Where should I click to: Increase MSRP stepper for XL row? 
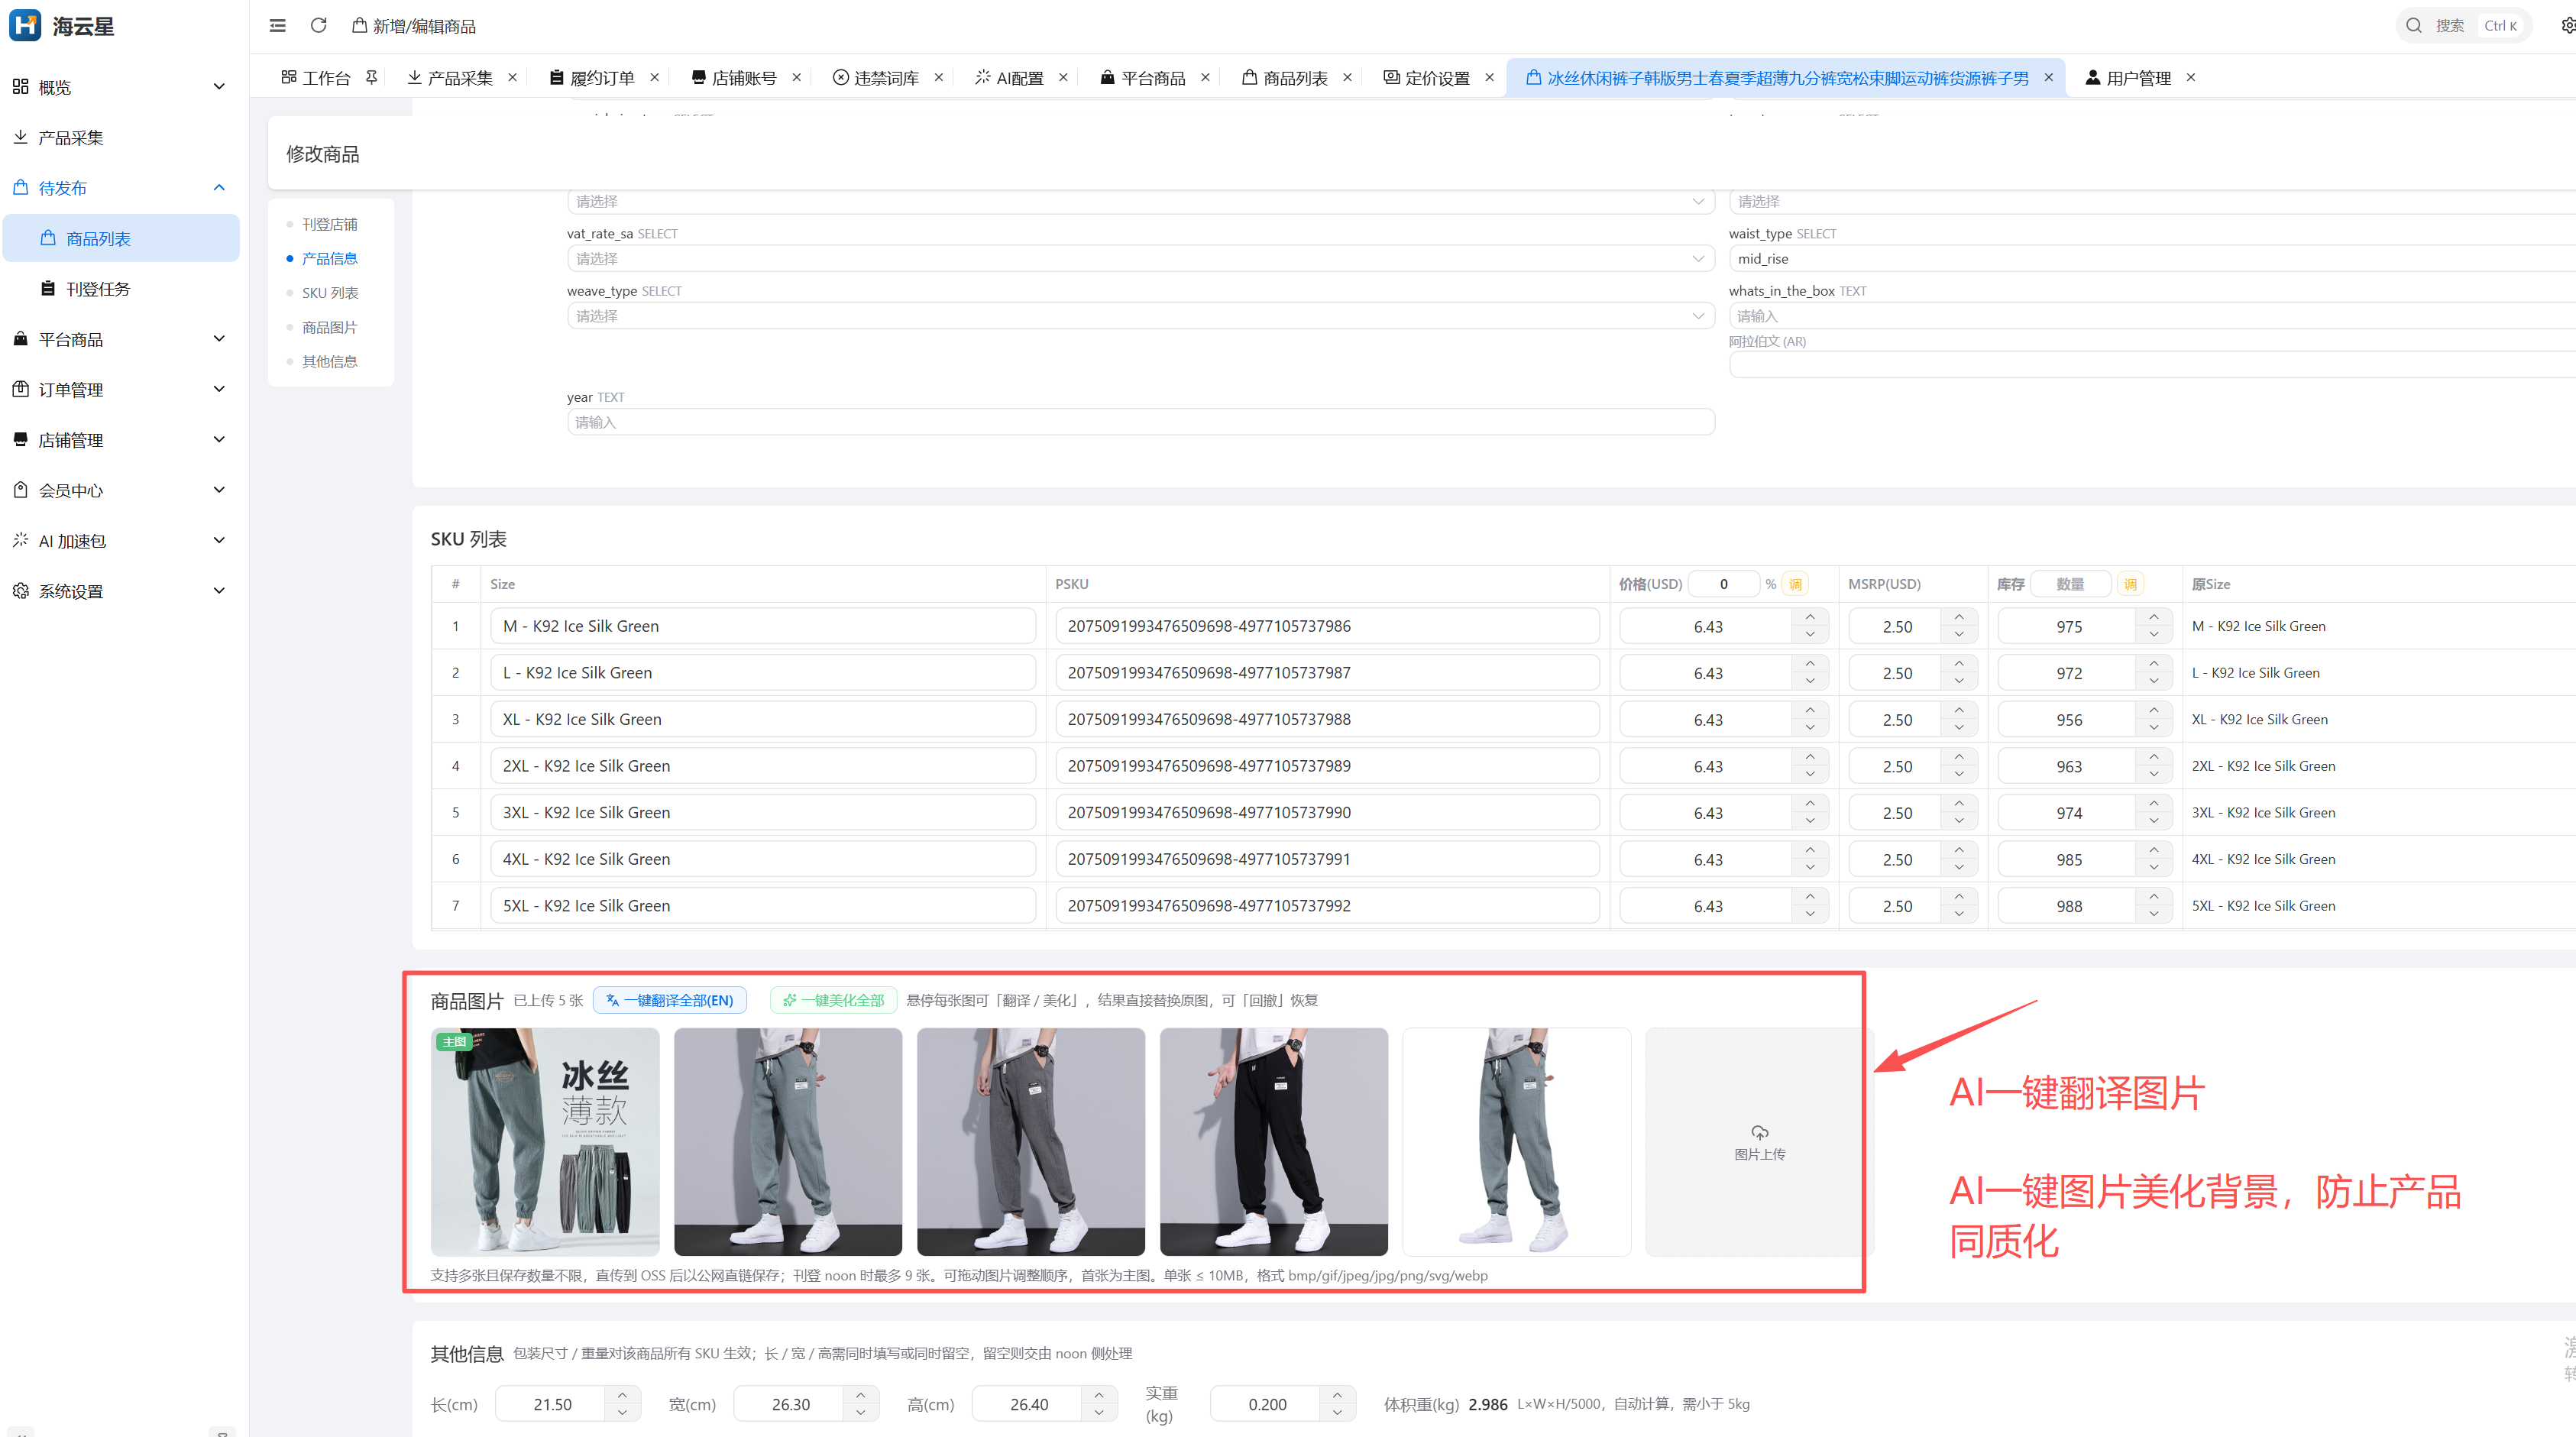(1959, 710)
